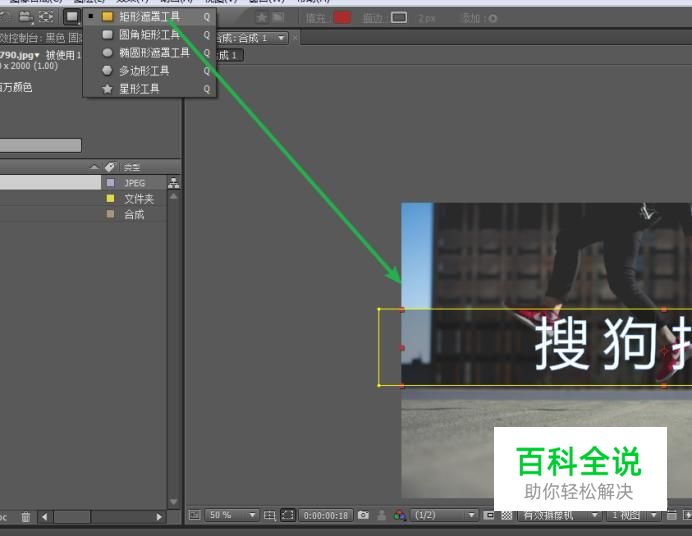
Task: Click the always preview this view icon
Action: [x=195, y=515]
